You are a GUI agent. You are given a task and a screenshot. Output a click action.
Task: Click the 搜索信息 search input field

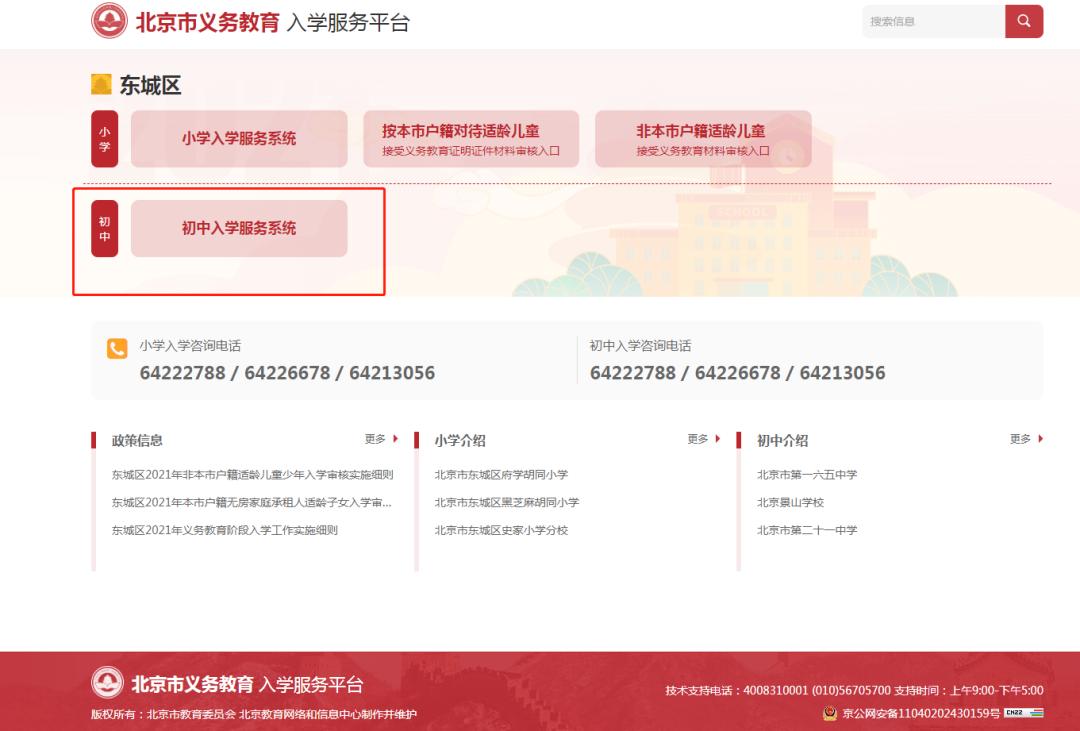(x=935, y=21)
